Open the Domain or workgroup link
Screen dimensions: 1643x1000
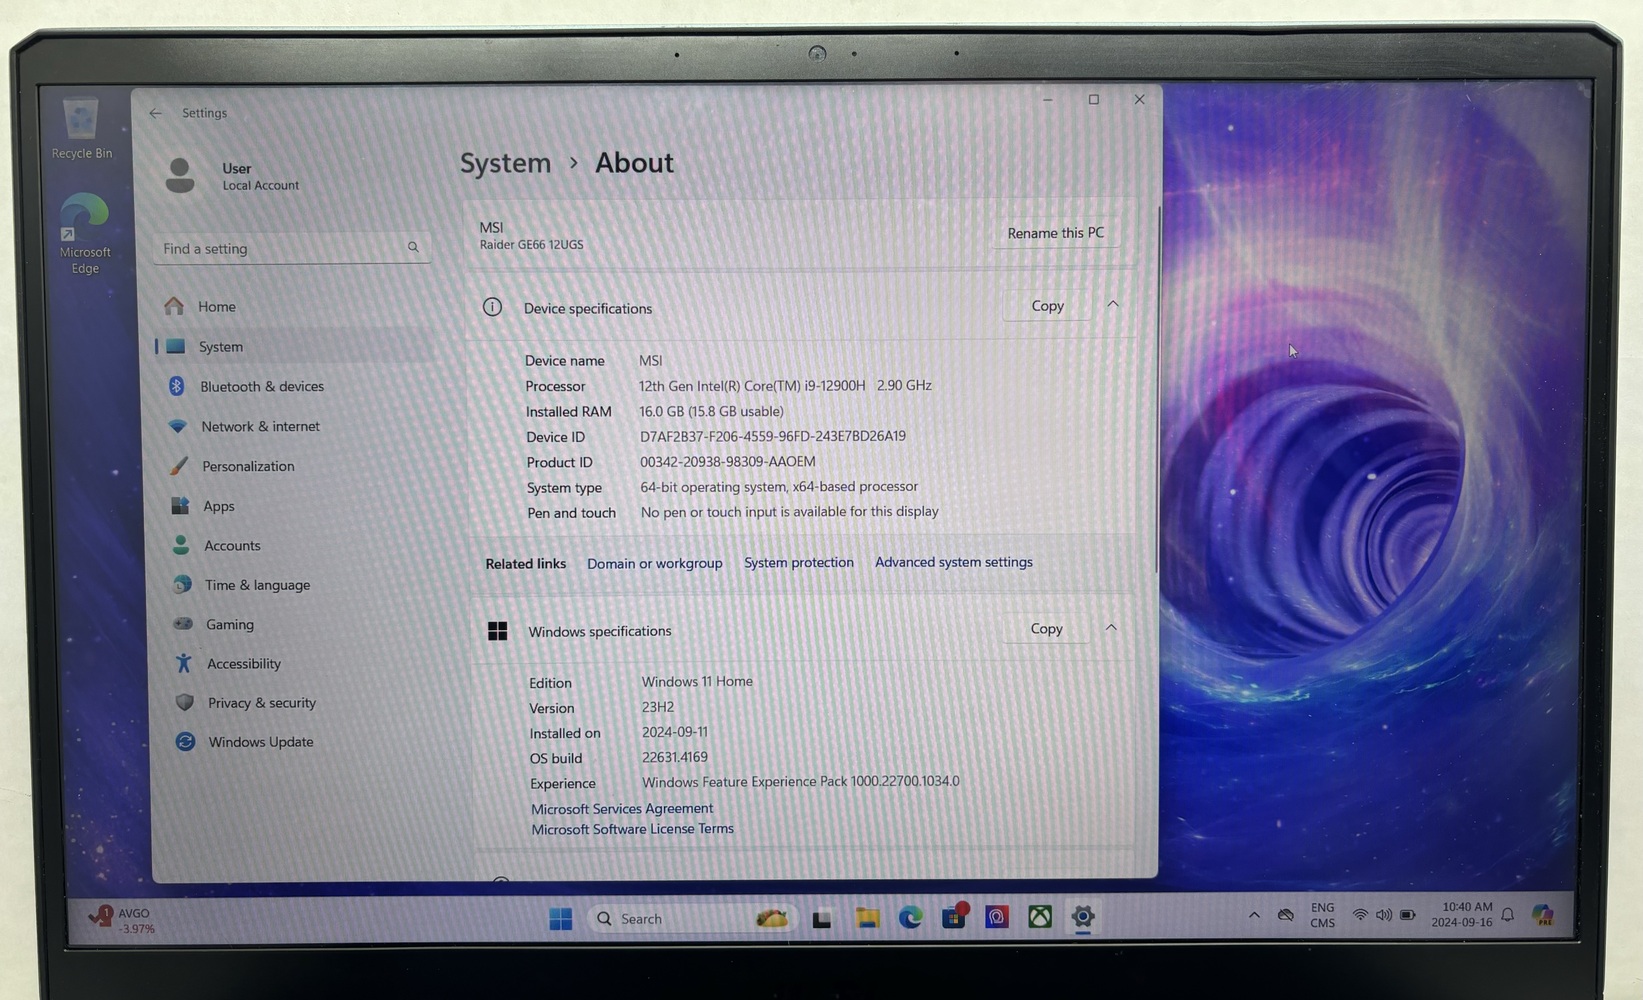click(654, 563)
